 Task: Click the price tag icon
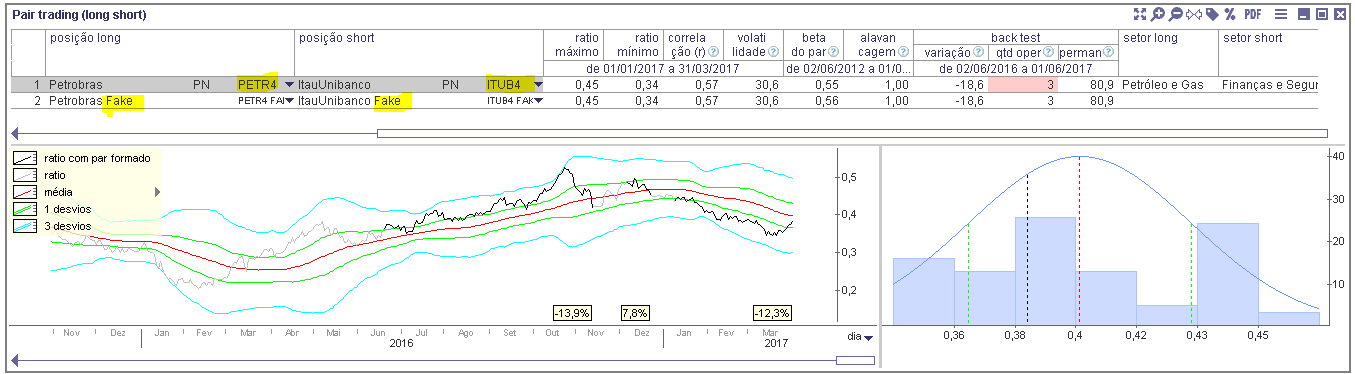pos(1211,15)
